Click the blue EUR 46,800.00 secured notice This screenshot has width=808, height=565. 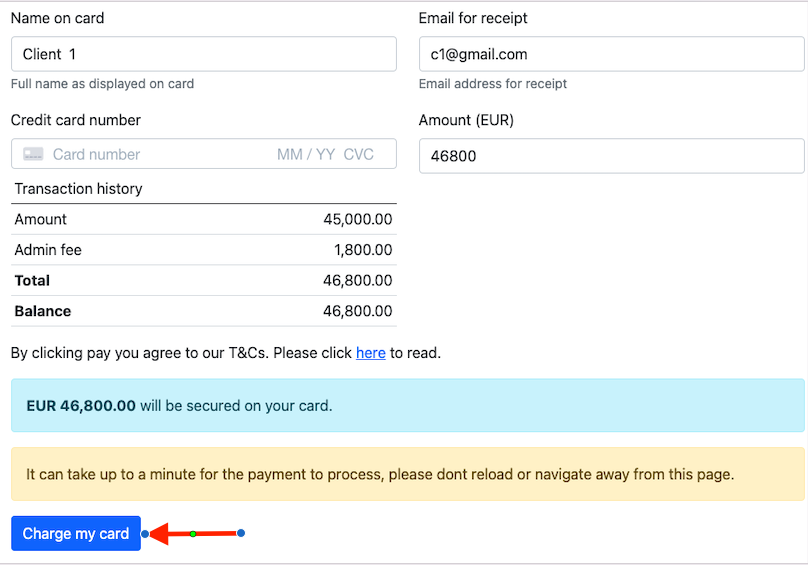click(x=407, y=406)
